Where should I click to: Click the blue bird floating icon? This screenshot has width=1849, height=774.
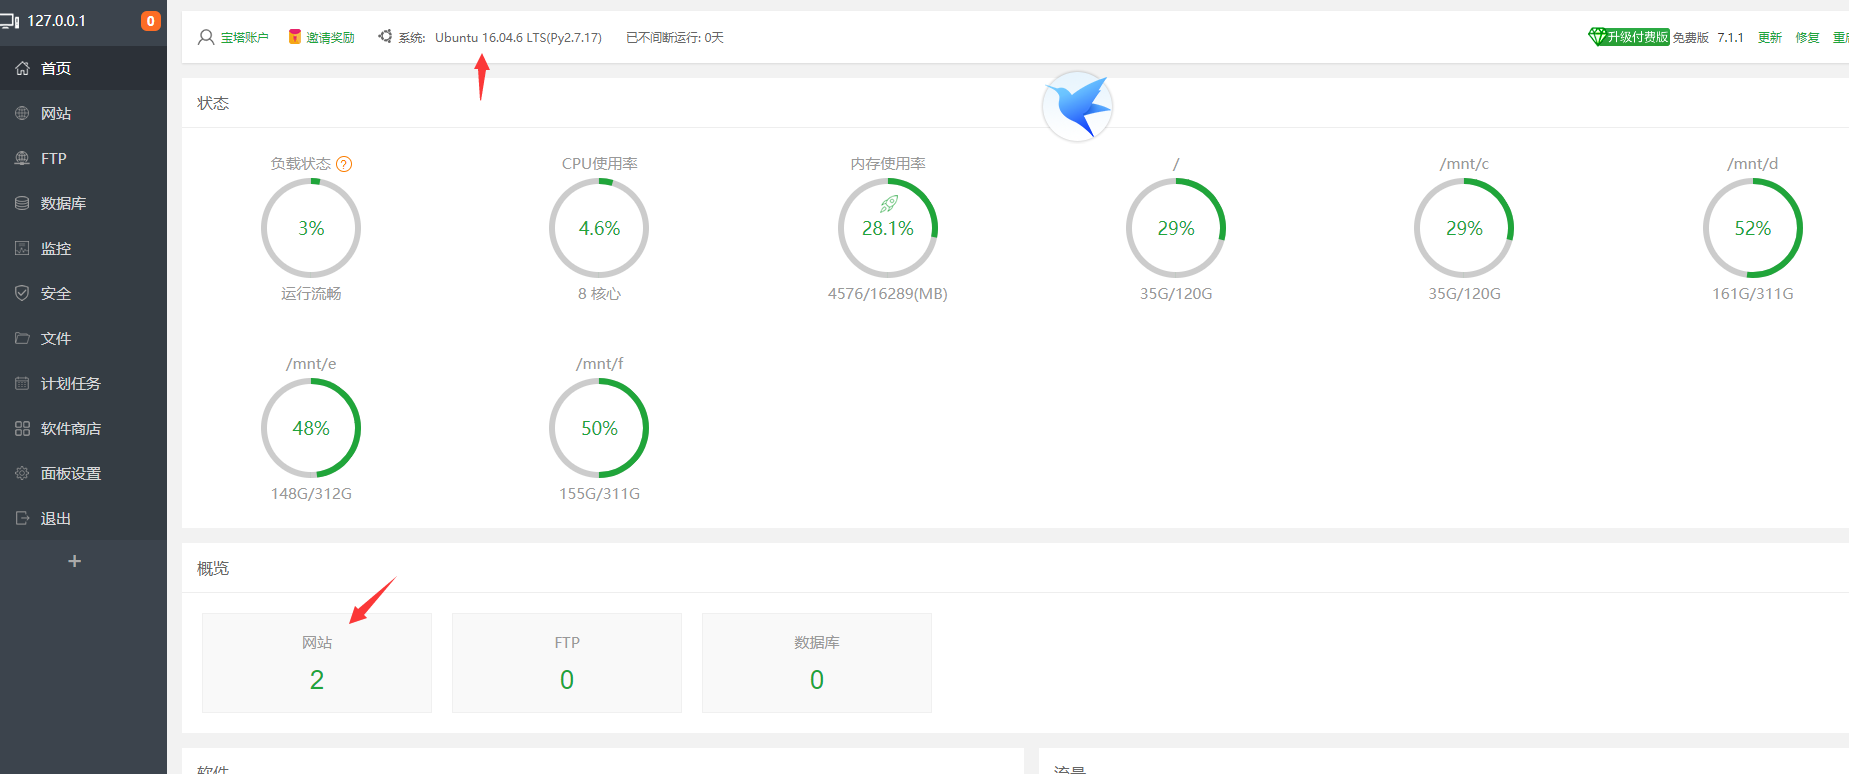click(1078, 106)
